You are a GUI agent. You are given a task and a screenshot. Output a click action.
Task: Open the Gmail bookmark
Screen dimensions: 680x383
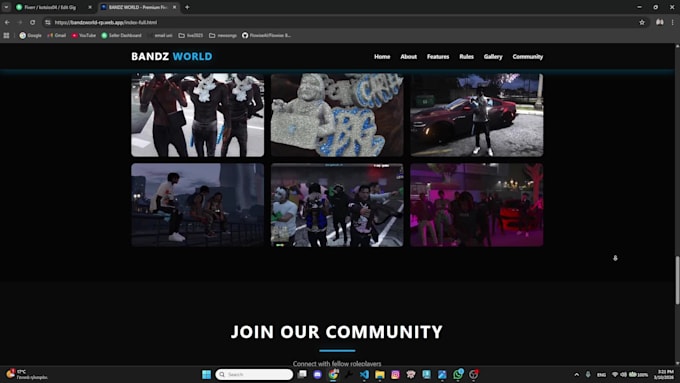point(57,36)
